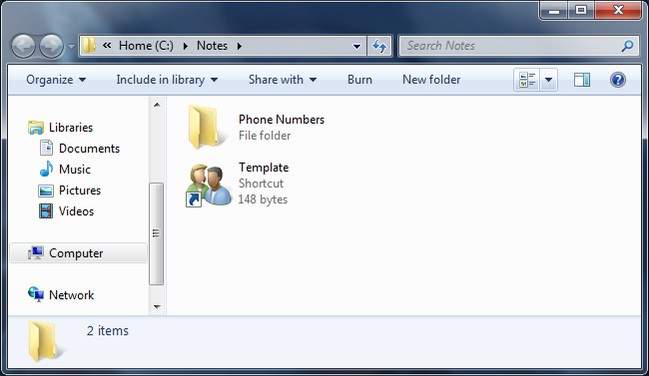Click navigation pane scroll down arrow
Screen dimensions: 649x376
coord(157,307)
